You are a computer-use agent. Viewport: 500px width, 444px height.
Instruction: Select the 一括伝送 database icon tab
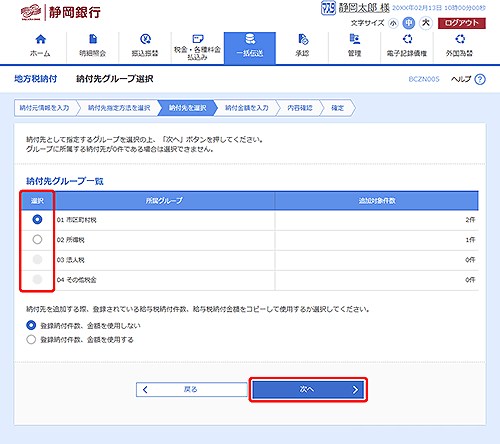click(x=250, y=39)
